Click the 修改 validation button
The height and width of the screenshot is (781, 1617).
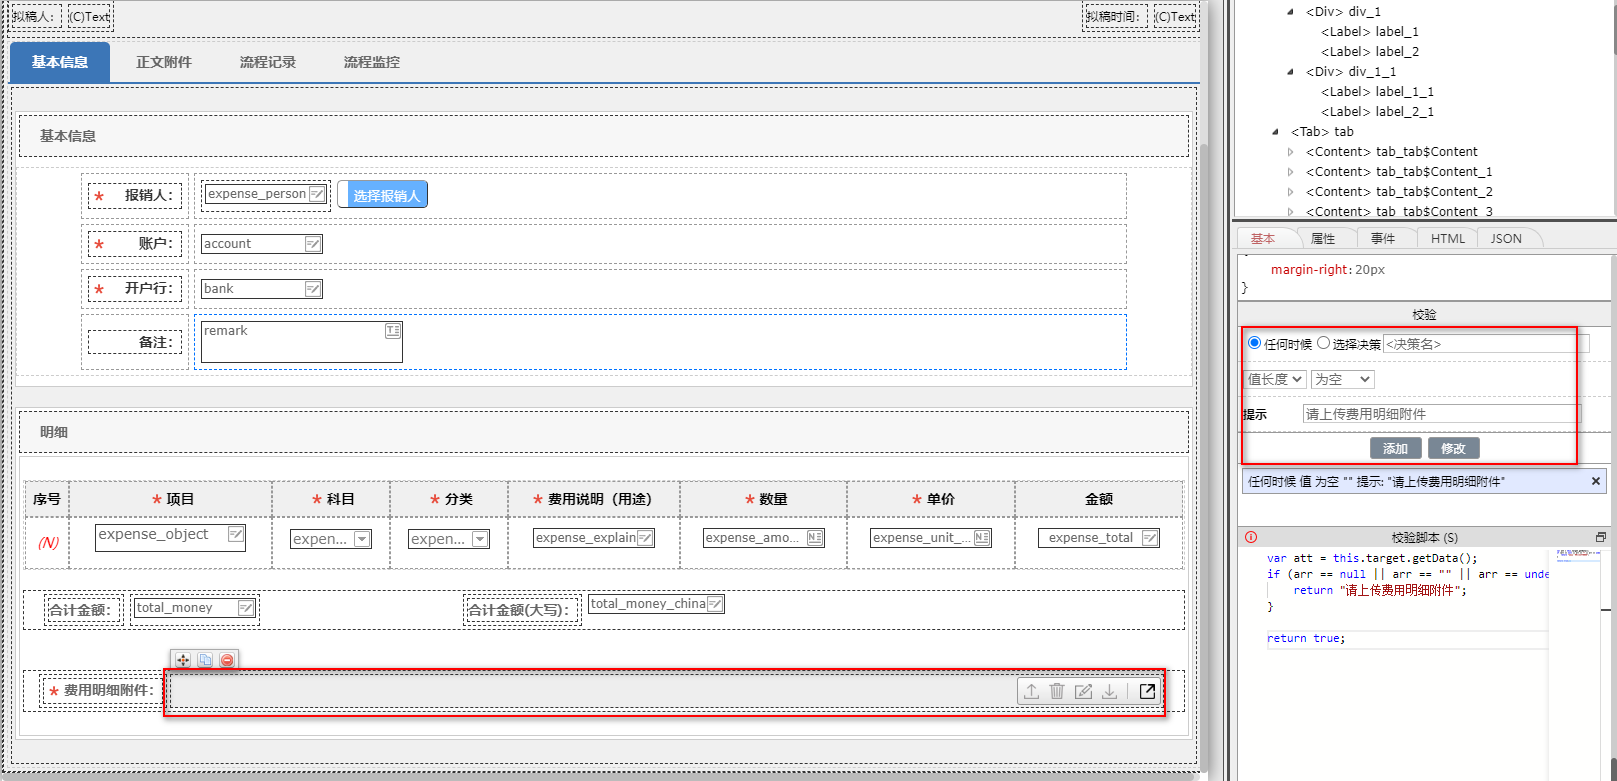coord(1453,448)
